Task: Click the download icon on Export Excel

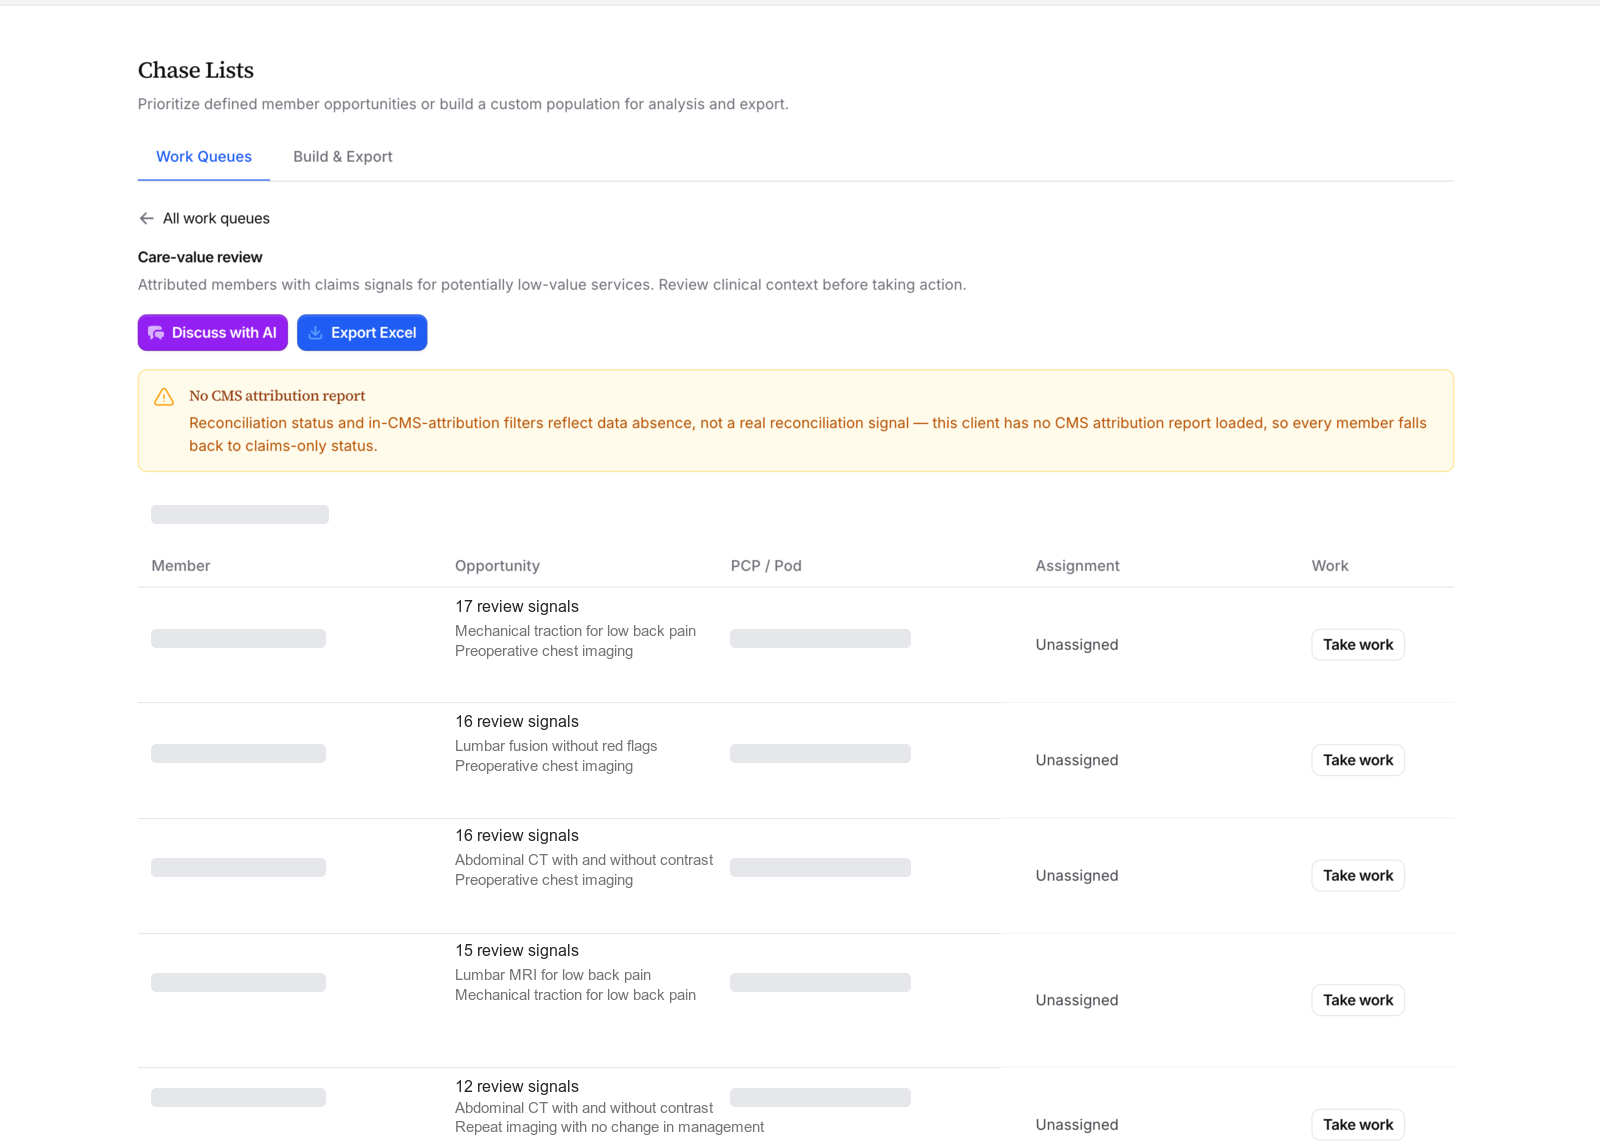Action: pyautogui.click(x=315, y=333)
